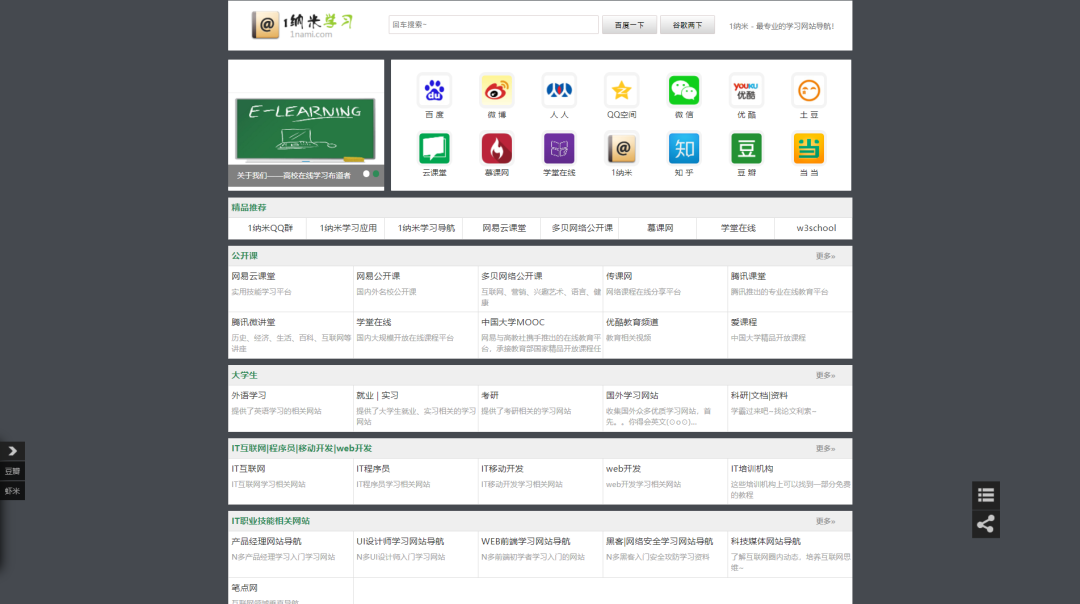Open web开发 link
Screen dimensions: 1080x604
pos(623,468)
